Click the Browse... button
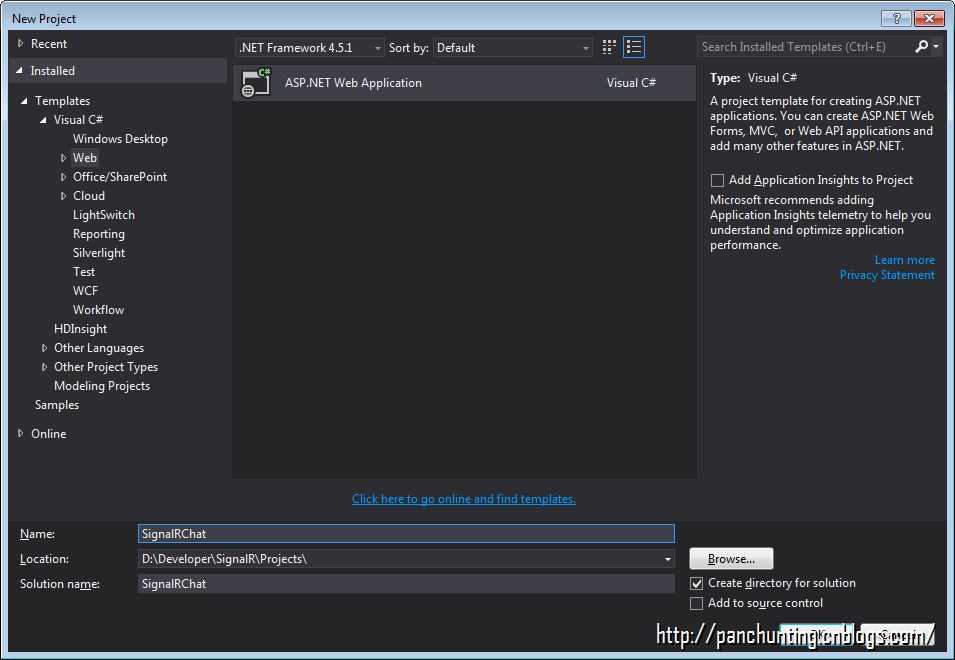This screenshot has height=660, width=955. (x=731, y=559)
